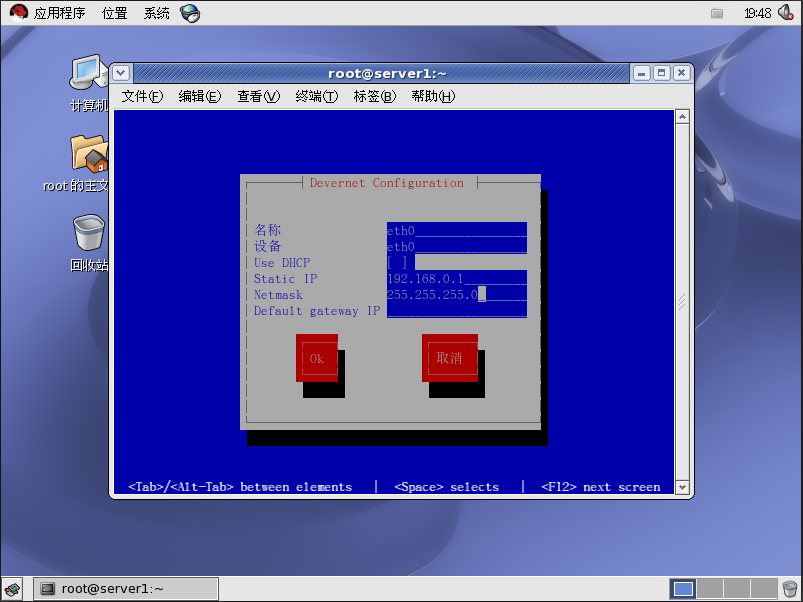Switch to the second workspace
This screenshot has width=803, height=602.
point(710,589)
